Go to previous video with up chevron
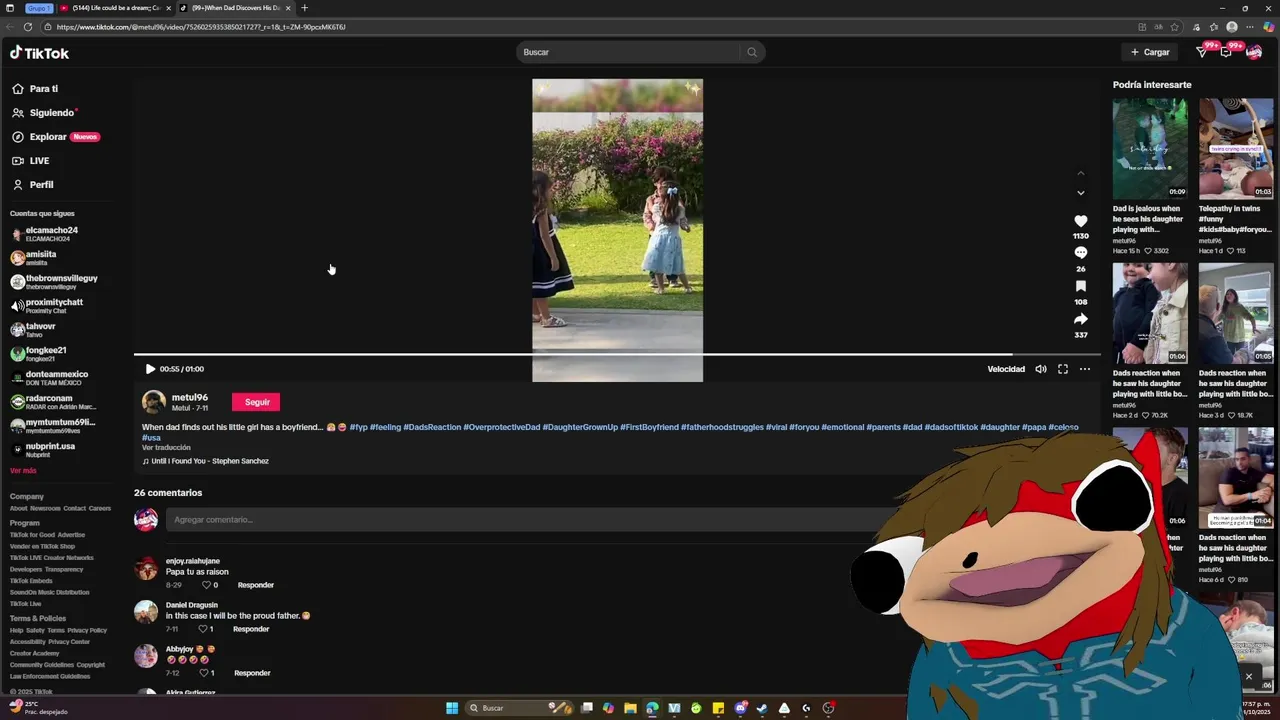Screen dimensions: 1280x720 (x=1080, y=173)
